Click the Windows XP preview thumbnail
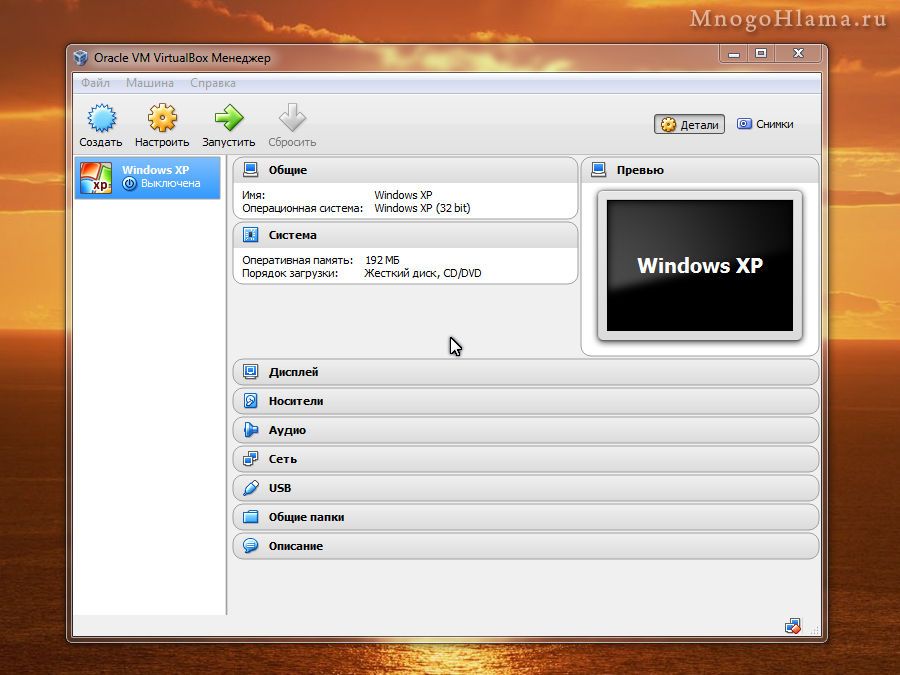The image size is (900, 675). pyautogui.click(x=700, y=265)
